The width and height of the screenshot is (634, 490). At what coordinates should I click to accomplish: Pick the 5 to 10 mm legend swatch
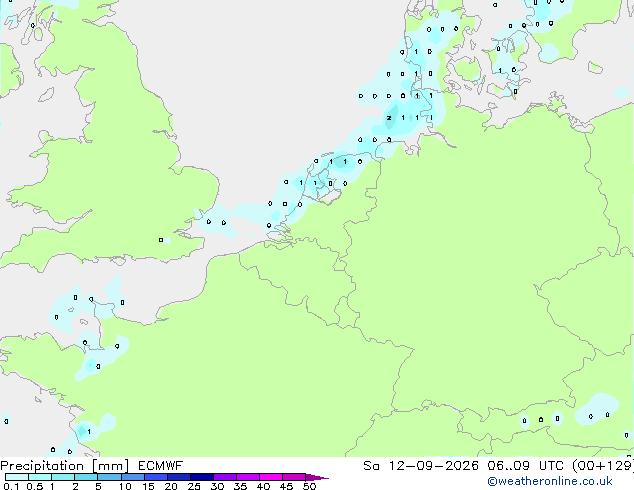(110, 477)
